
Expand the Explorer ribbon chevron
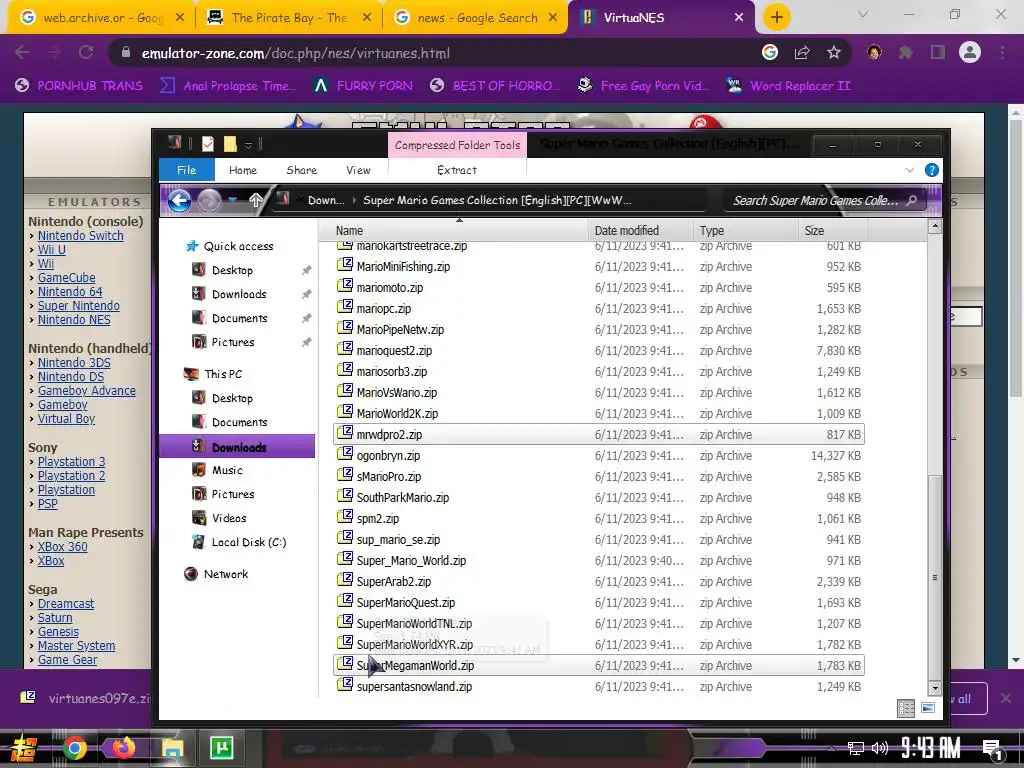coord(909,170)
